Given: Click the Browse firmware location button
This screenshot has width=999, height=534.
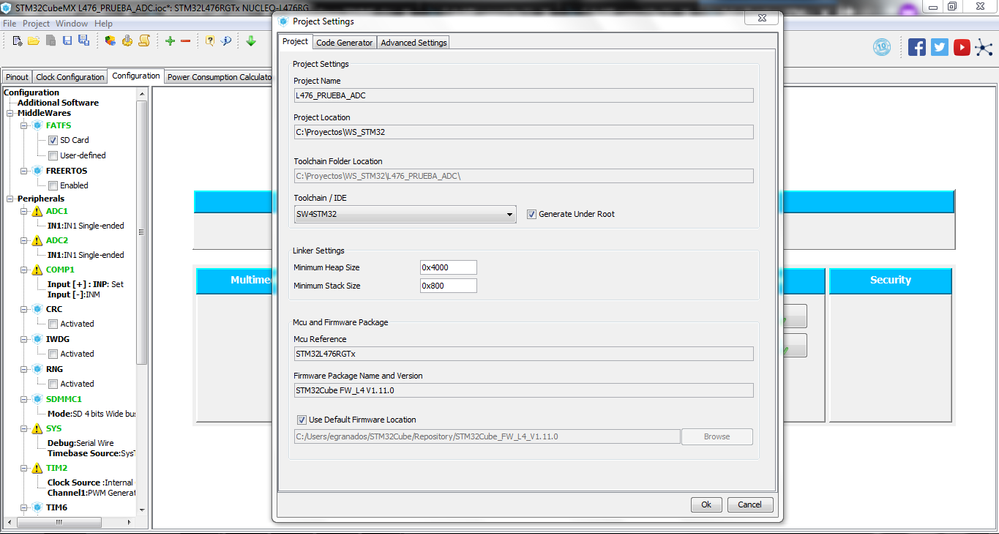Looking at the screenshot, I should click(717, 437).
